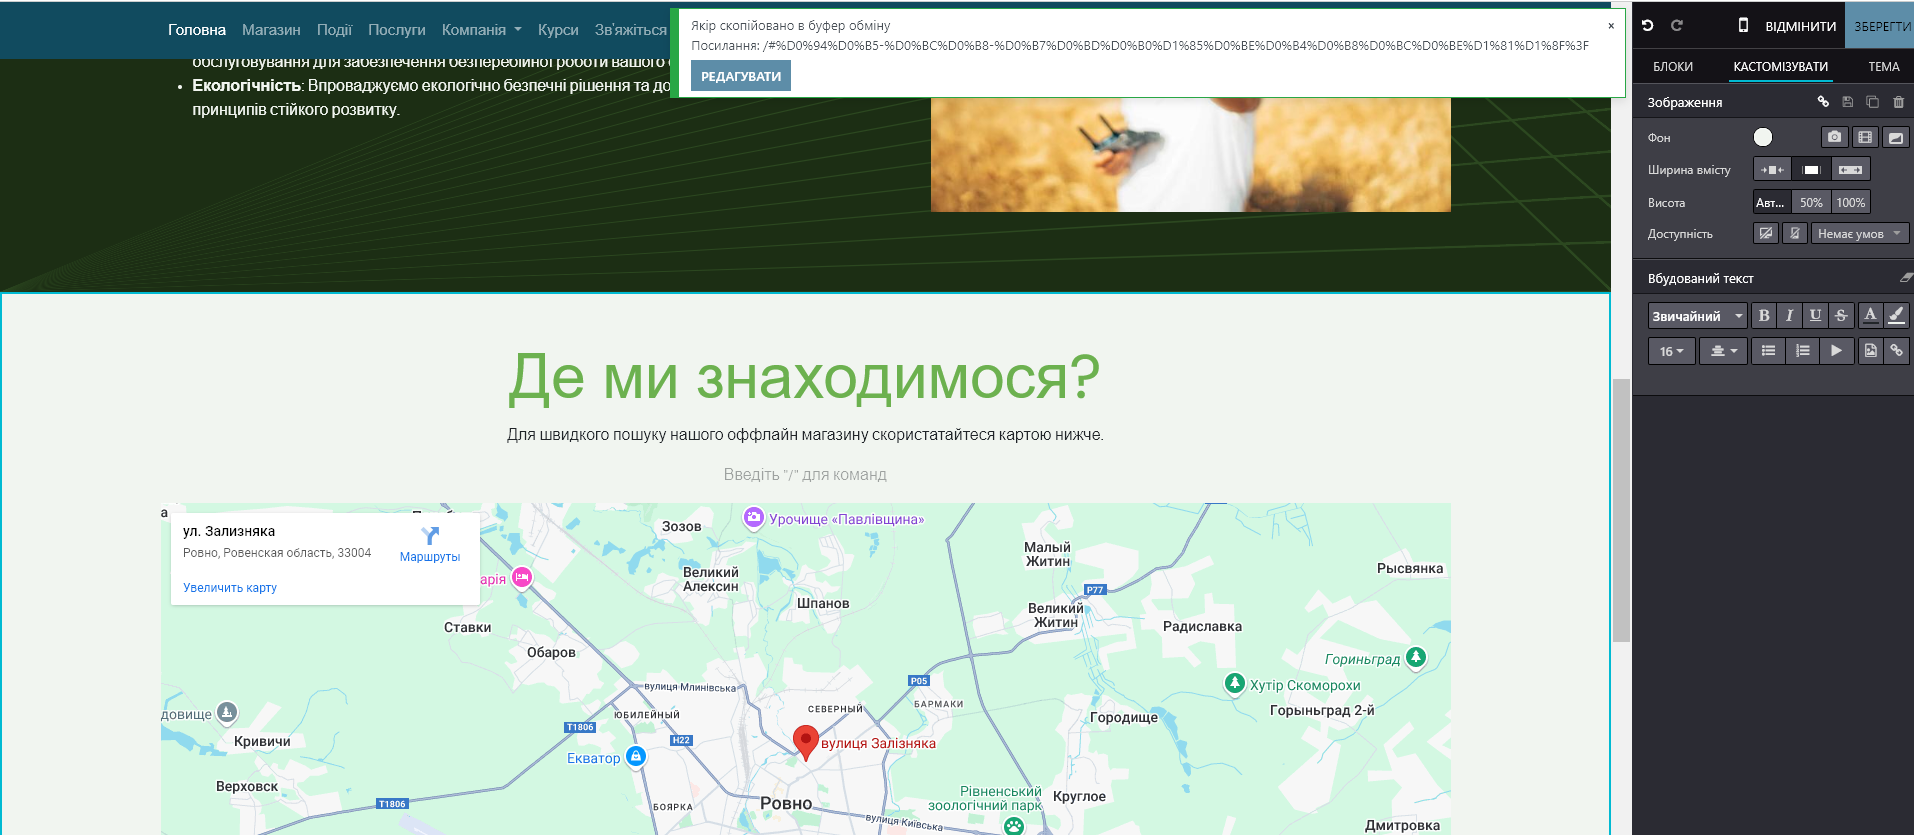Insert a numbered list
The image size is (1914, 835).
click(x=1802, y=351)
